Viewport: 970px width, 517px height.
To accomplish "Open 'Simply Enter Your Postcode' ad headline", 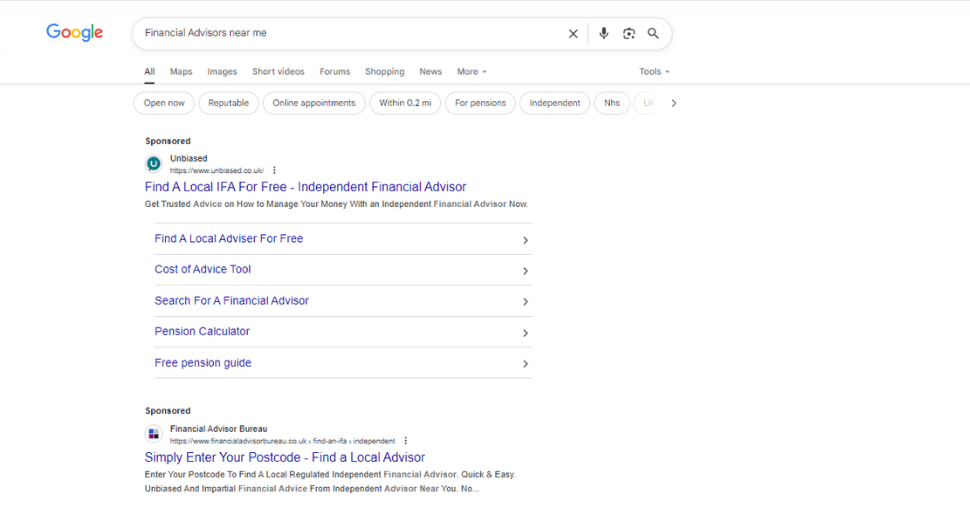I will (x=285, y=458).
